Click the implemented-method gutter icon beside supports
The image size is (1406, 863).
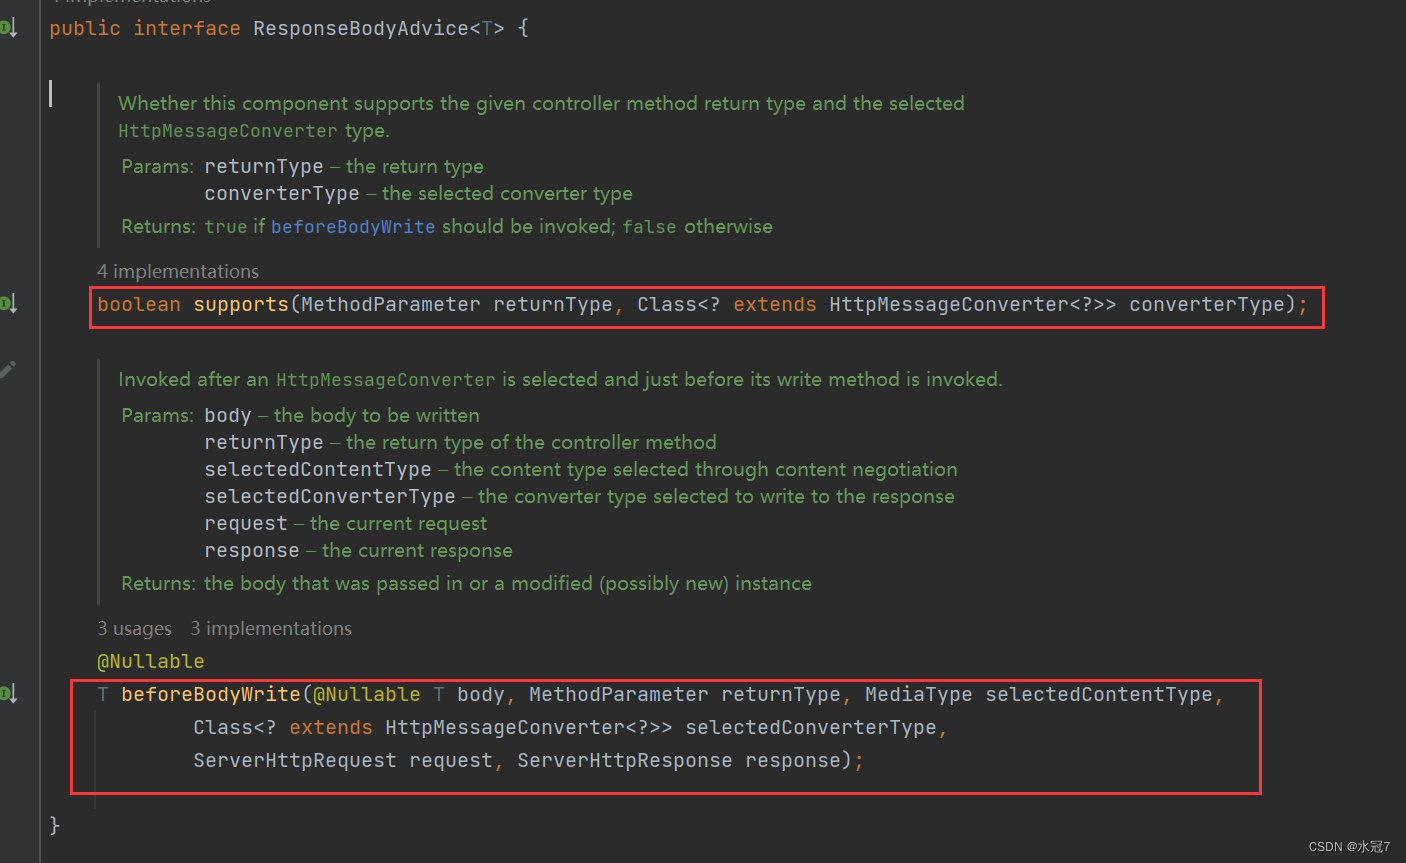pyautogui.click(x=9, y=303)
